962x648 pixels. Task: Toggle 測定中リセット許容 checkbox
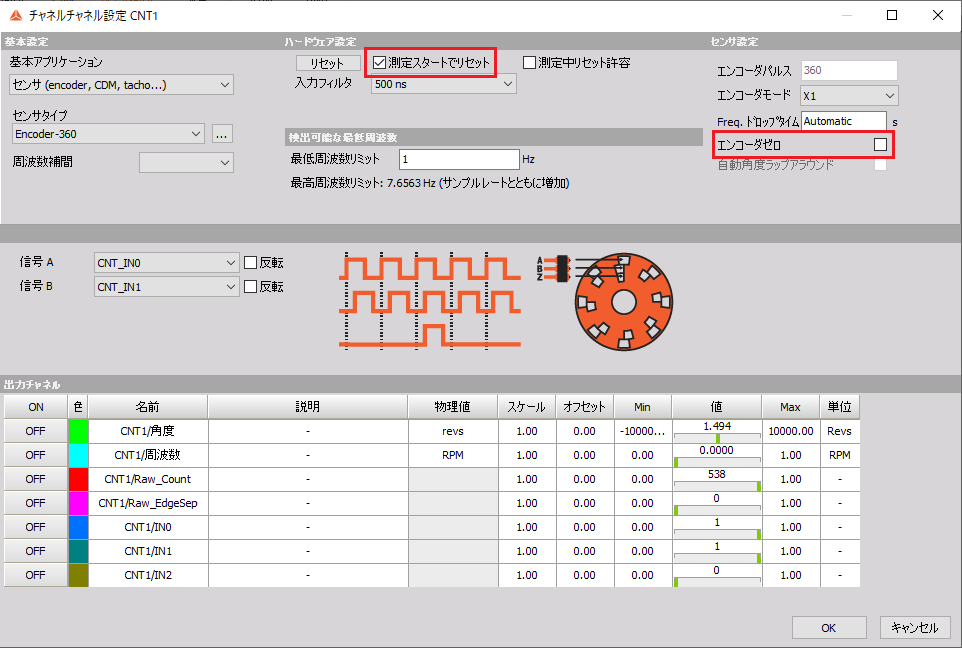(x=529, y=63)
